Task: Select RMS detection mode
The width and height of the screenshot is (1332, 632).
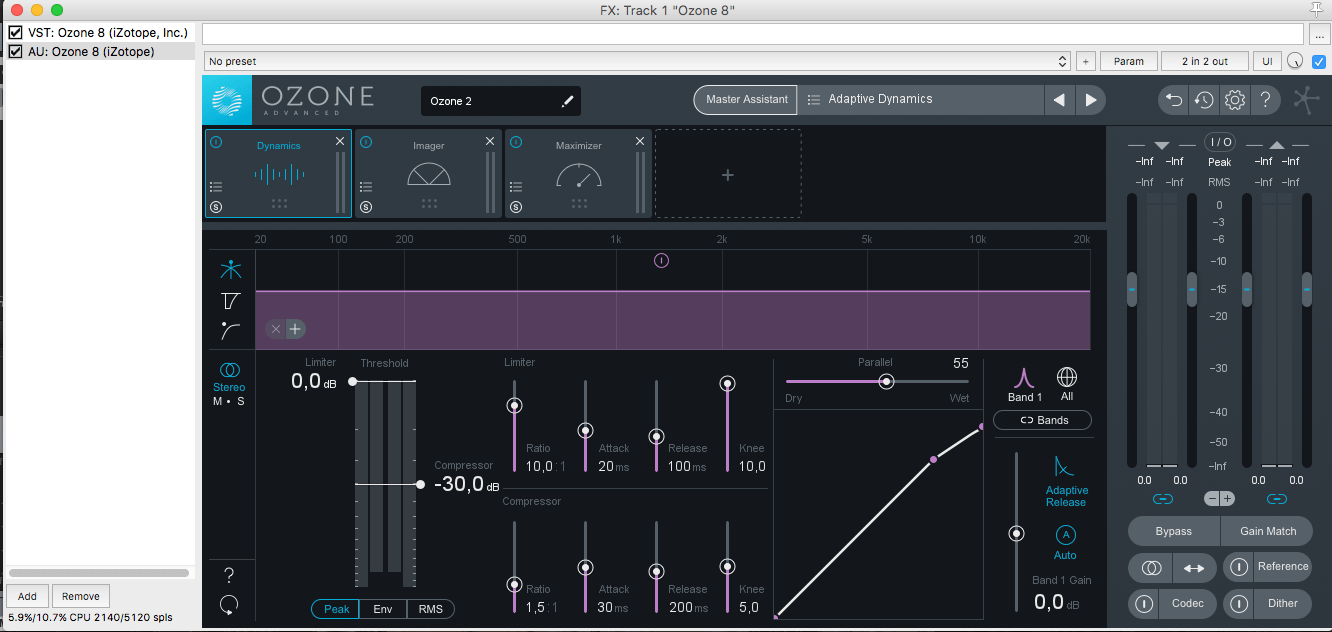Action: coord(431,609)
